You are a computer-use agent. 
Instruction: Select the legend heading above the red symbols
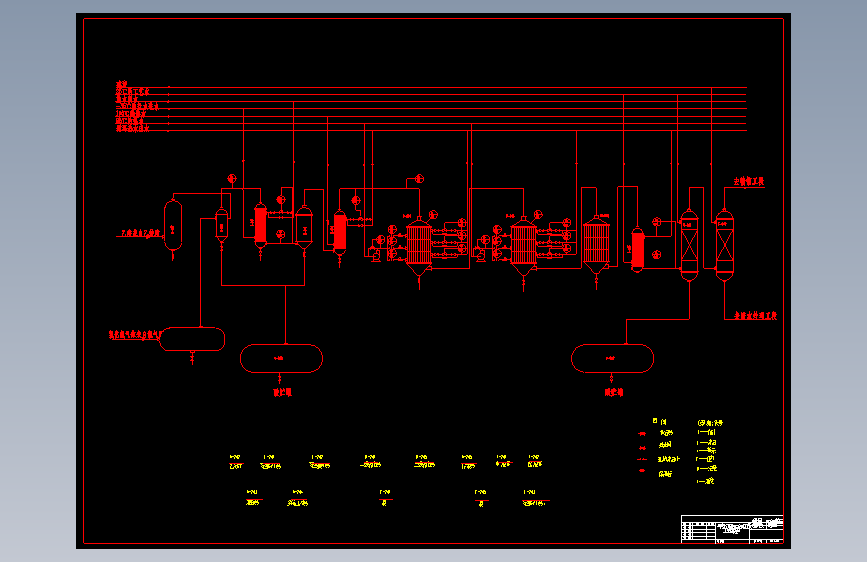659,422
